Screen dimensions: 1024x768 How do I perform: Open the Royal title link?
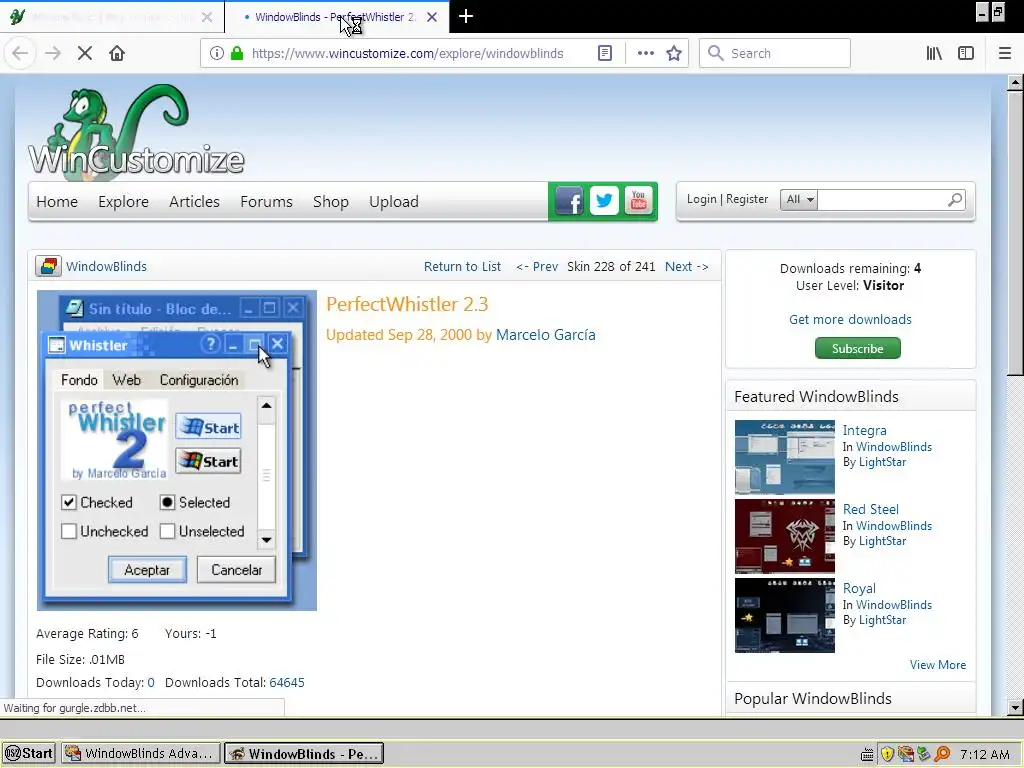point(859,588)
